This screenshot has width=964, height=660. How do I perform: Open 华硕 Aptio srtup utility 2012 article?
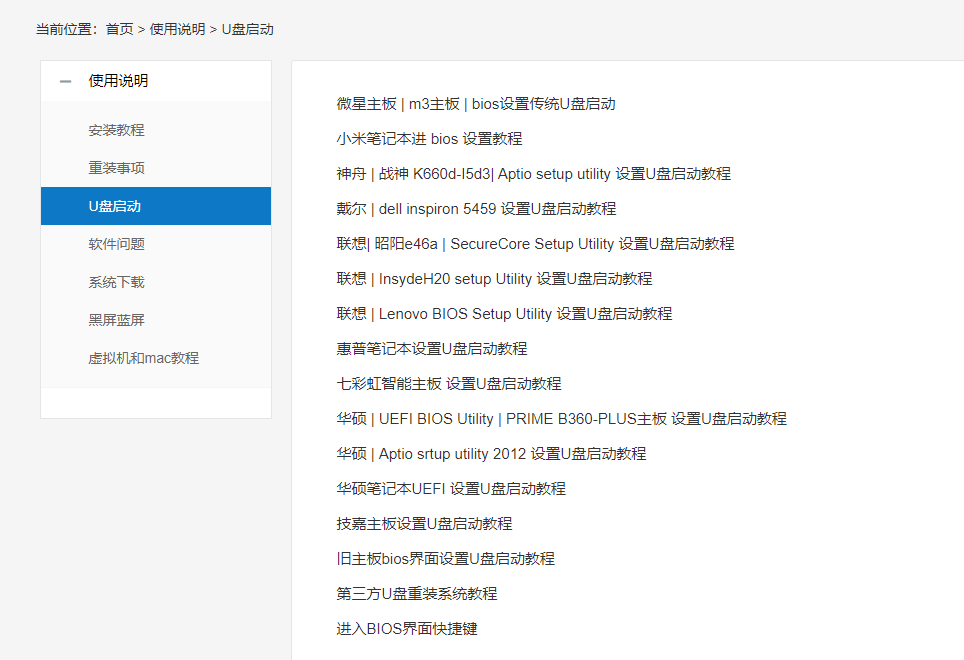point(491,454)
